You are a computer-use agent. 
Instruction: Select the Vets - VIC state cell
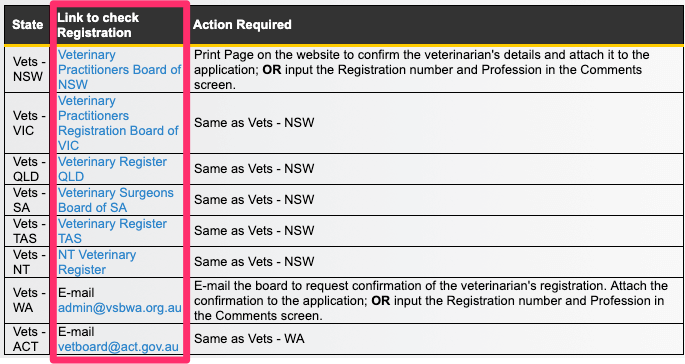click(x=28, y=123)
